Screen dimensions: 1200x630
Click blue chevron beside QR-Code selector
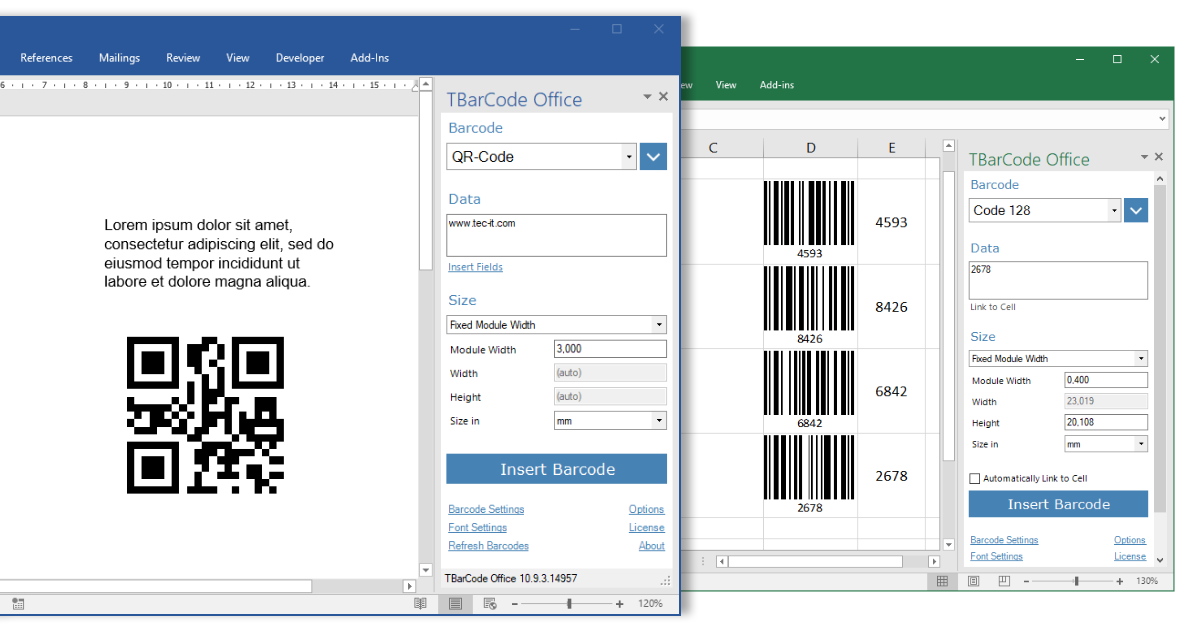(653, 157)
